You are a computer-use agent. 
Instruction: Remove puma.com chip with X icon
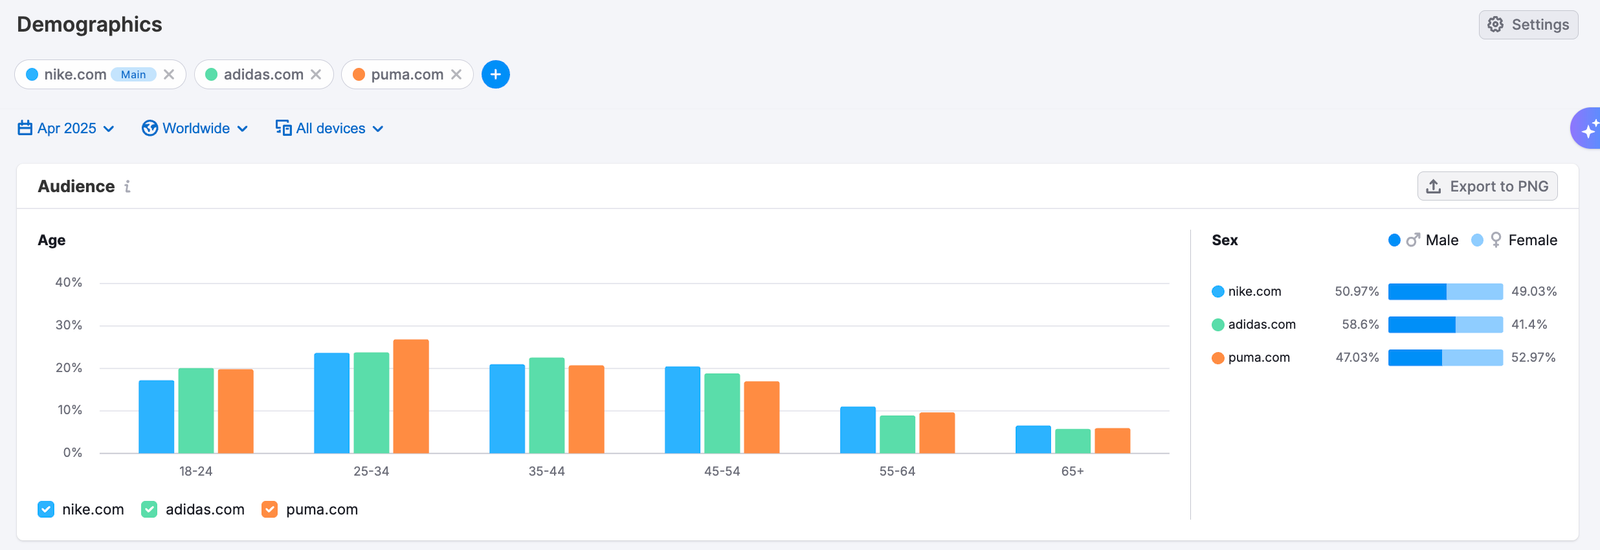(456, 74)
